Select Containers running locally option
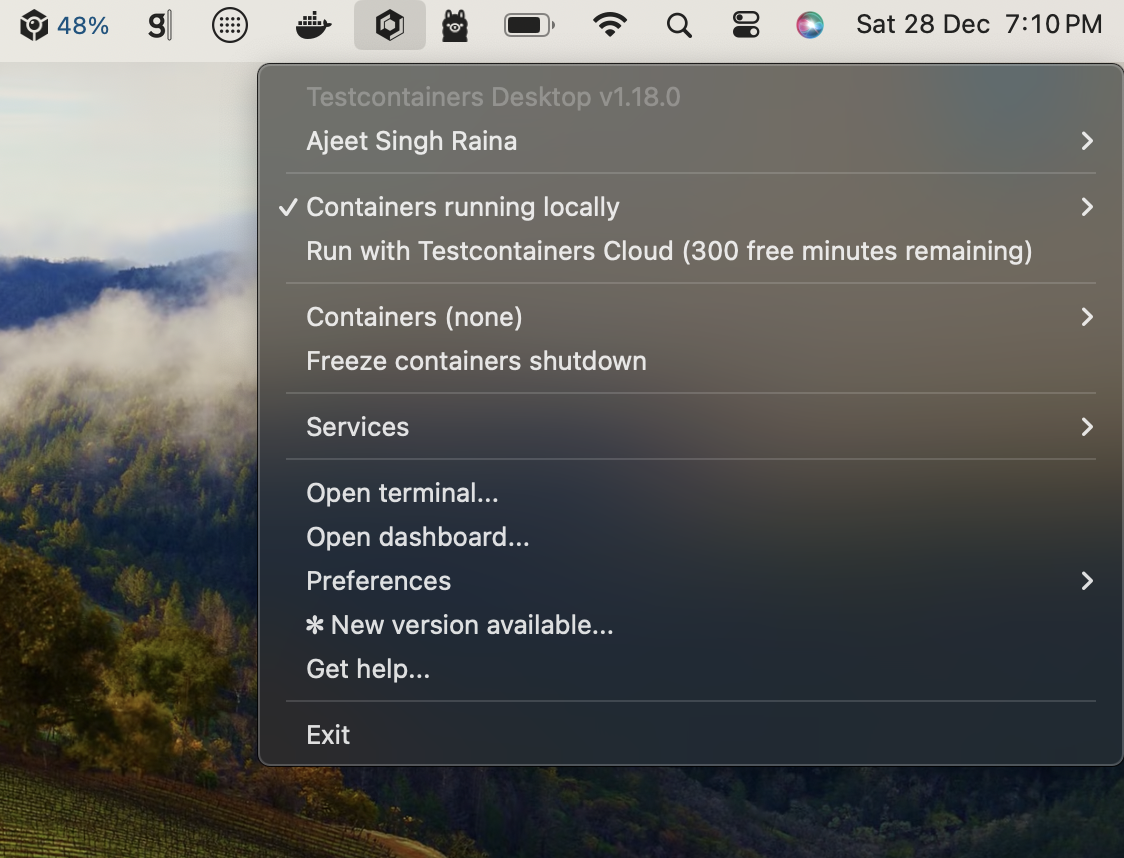1124x858 pixels. point(691,207)
